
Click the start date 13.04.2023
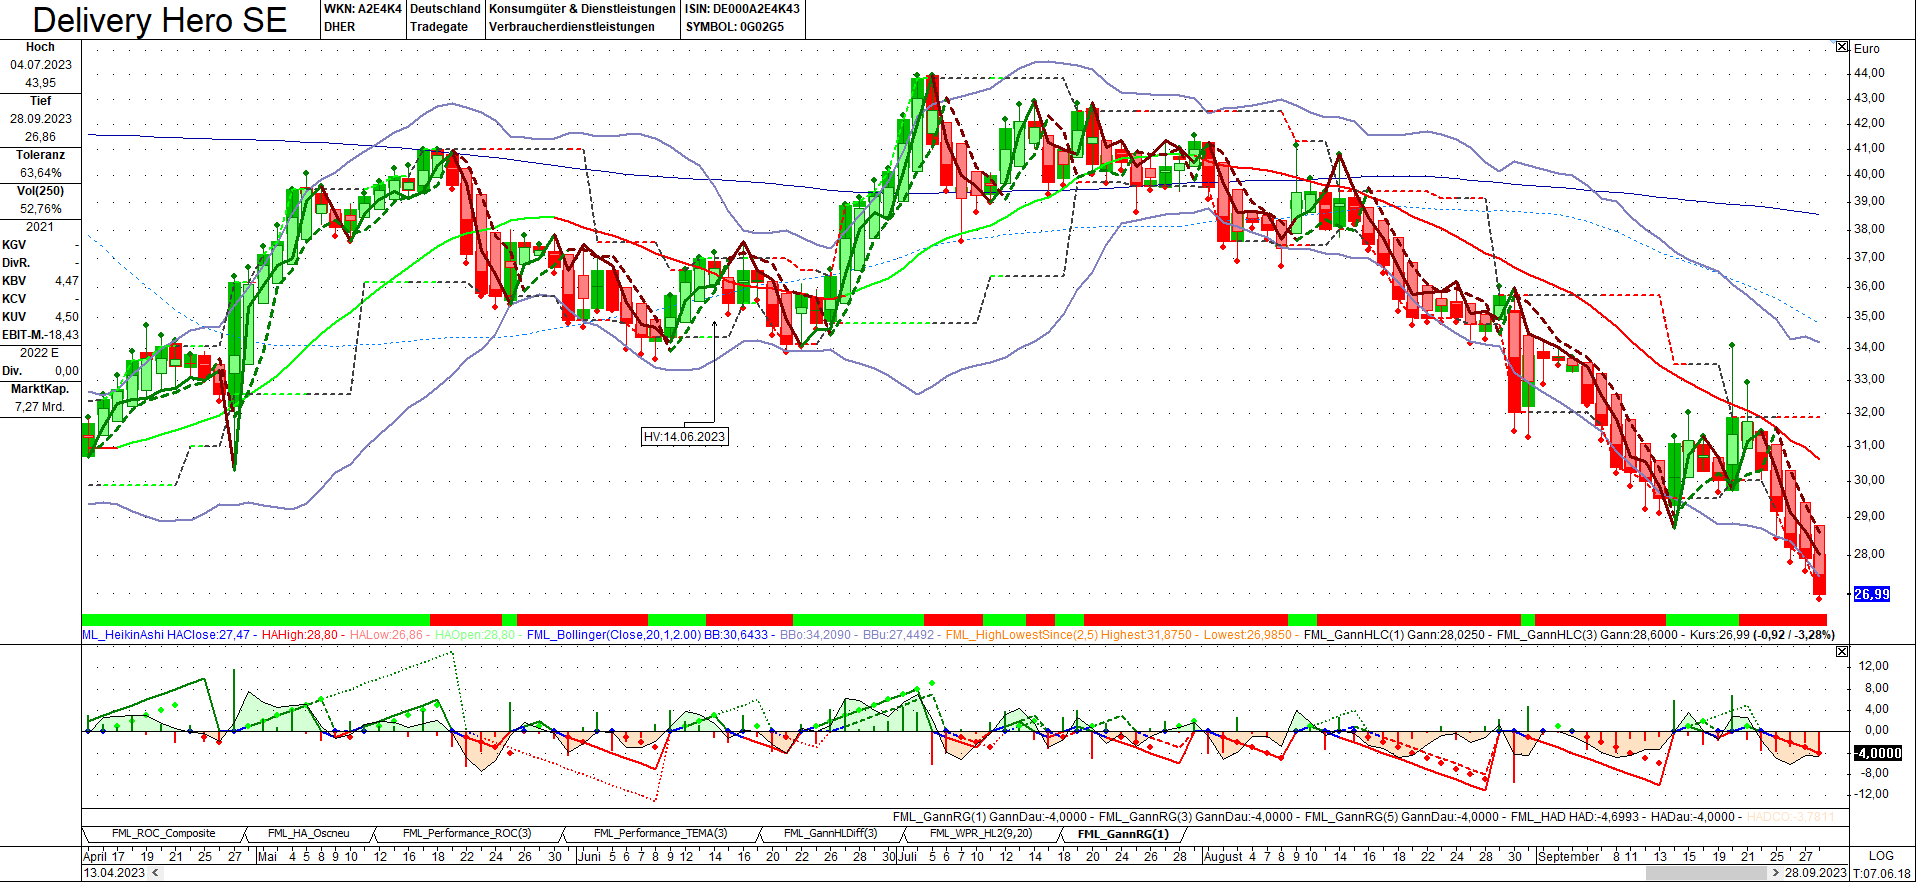pyautogui.click(x=114, y=873)
